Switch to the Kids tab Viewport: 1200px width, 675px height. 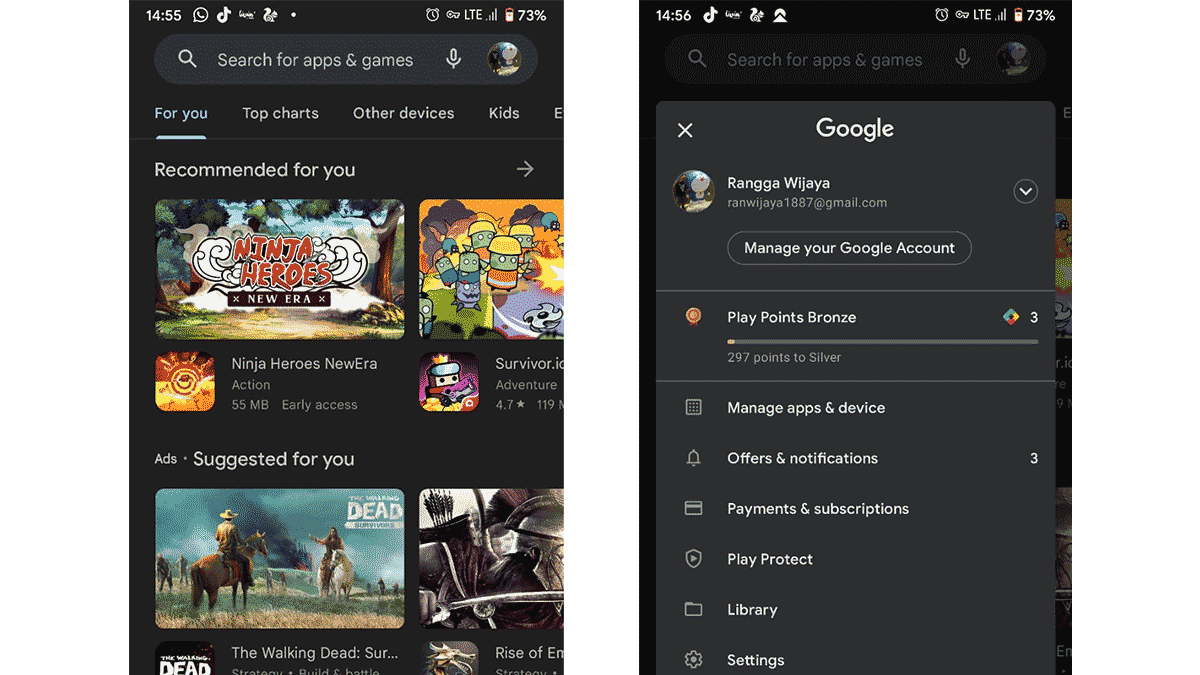[x=504, y=113]
